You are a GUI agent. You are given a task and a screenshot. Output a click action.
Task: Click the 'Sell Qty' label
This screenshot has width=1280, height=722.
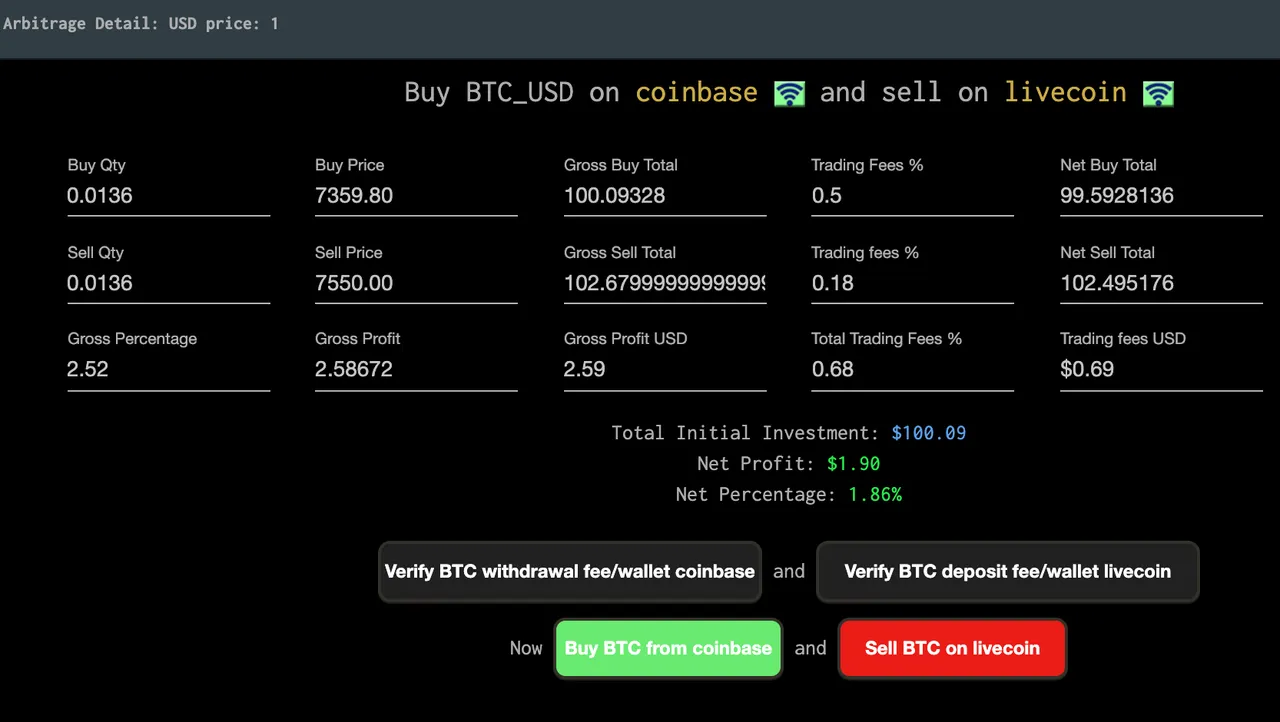click(x=96, y=253)
